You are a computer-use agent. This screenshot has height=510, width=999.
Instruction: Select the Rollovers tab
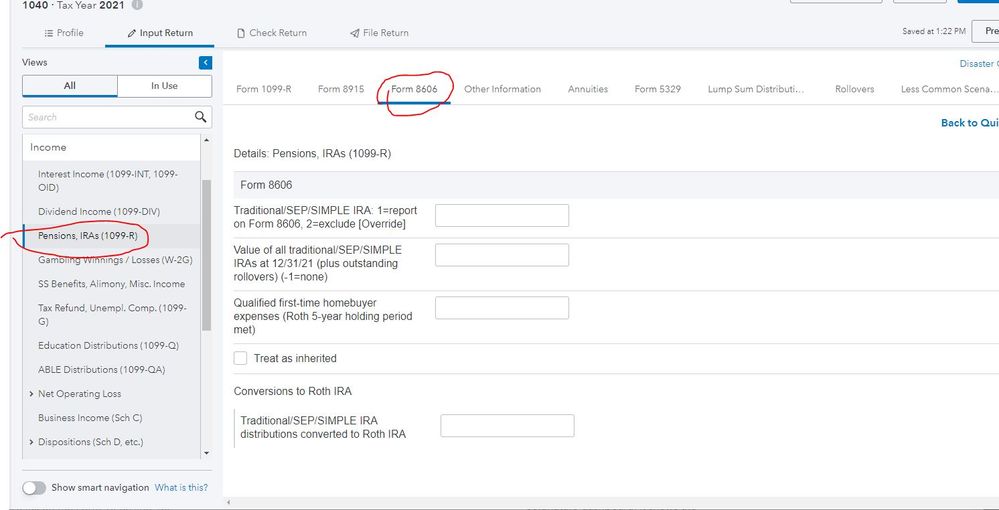pos(854,89)
